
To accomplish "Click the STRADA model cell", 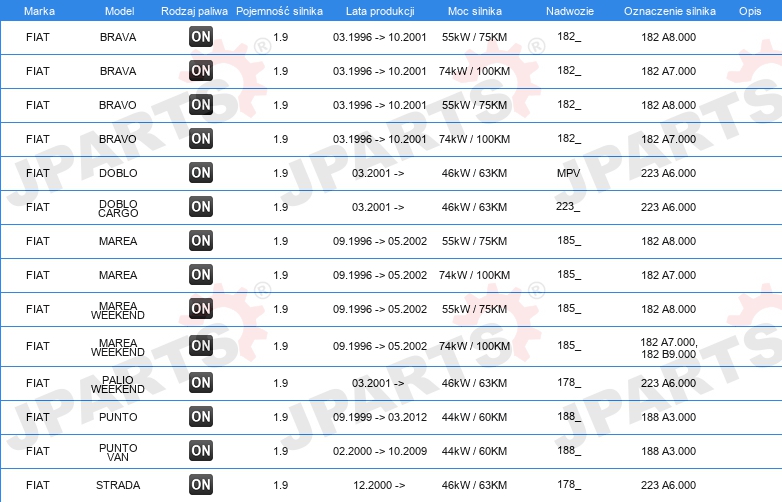I will pyautogui.click(x=118, y=485).
